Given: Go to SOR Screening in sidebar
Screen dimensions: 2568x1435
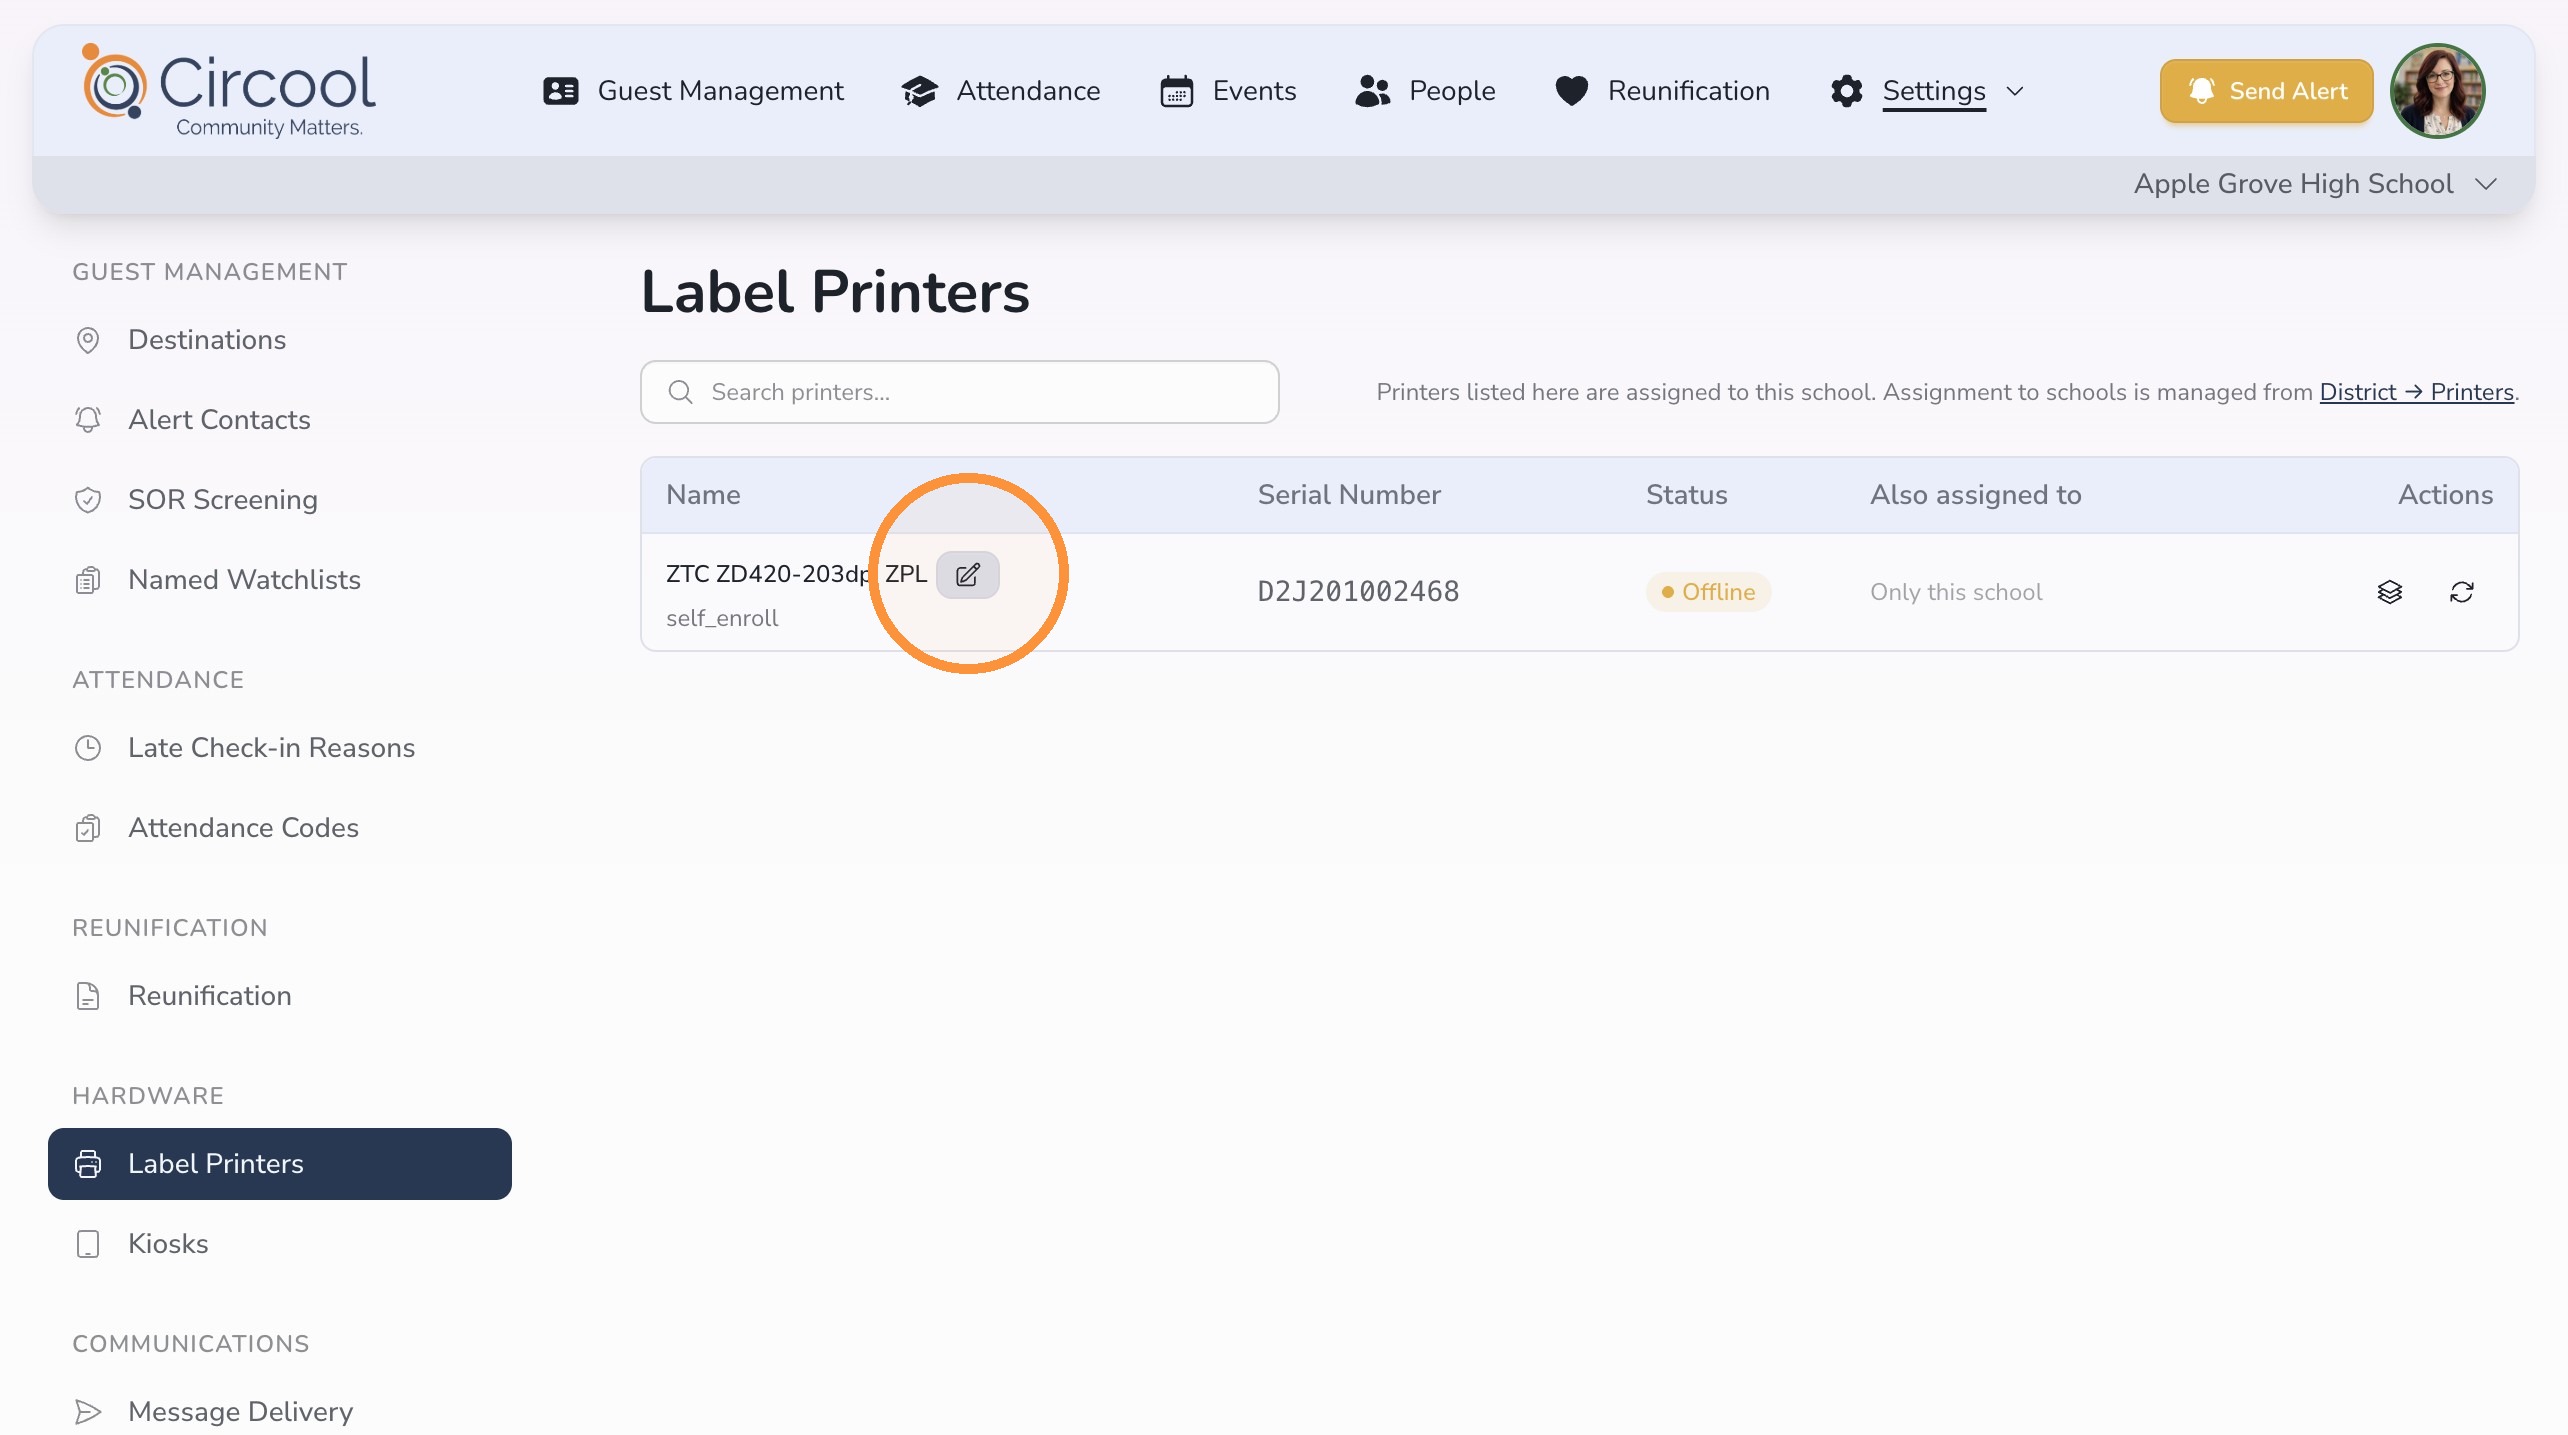Looking at the screenshot, I should 280,500.
